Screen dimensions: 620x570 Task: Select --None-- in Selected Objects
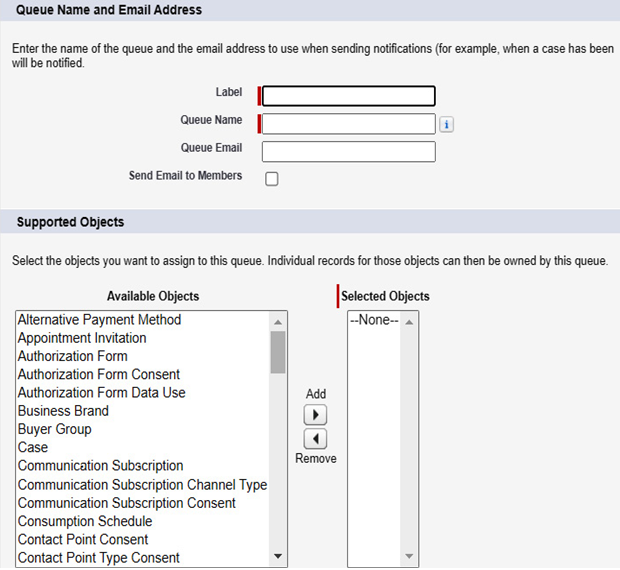(x=374, y=319)
